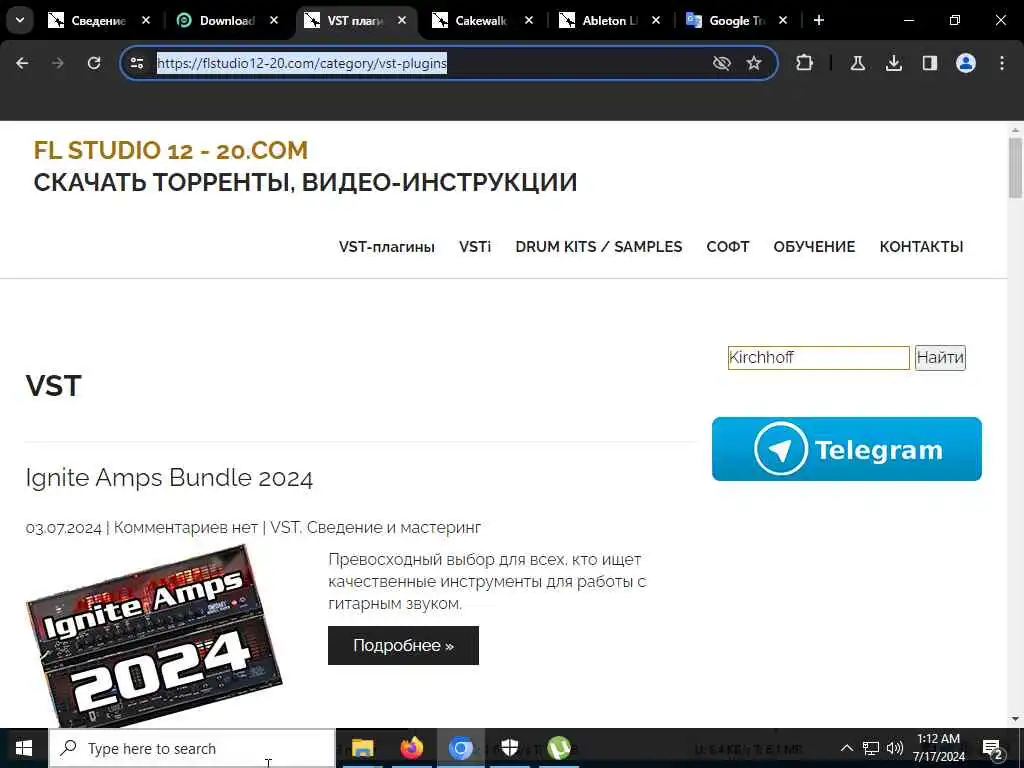
Task: Open uTorrent from the taskbar
Action: [x=559, y=748]
